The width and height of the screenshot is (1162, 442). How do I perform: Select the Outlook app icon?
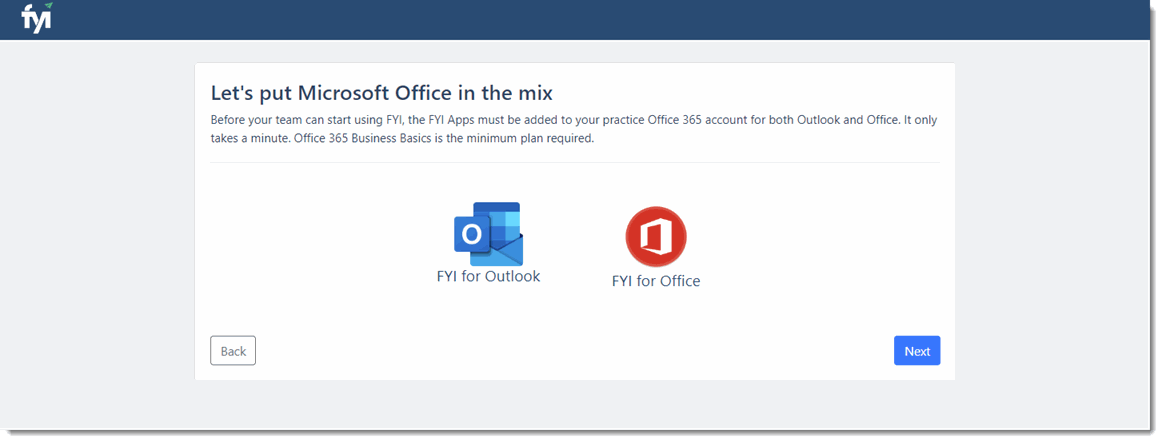[x=488, y=234]
